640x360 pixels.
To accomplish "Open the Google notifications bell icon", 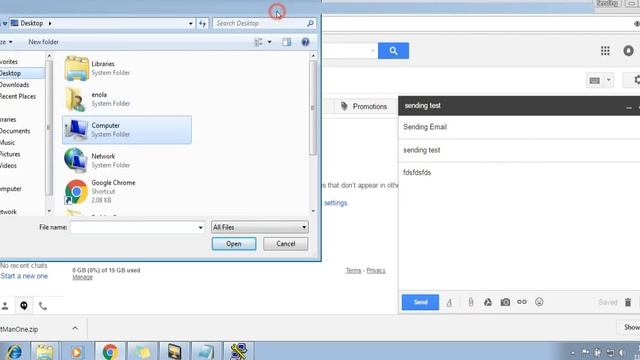I will click(628, 51).
